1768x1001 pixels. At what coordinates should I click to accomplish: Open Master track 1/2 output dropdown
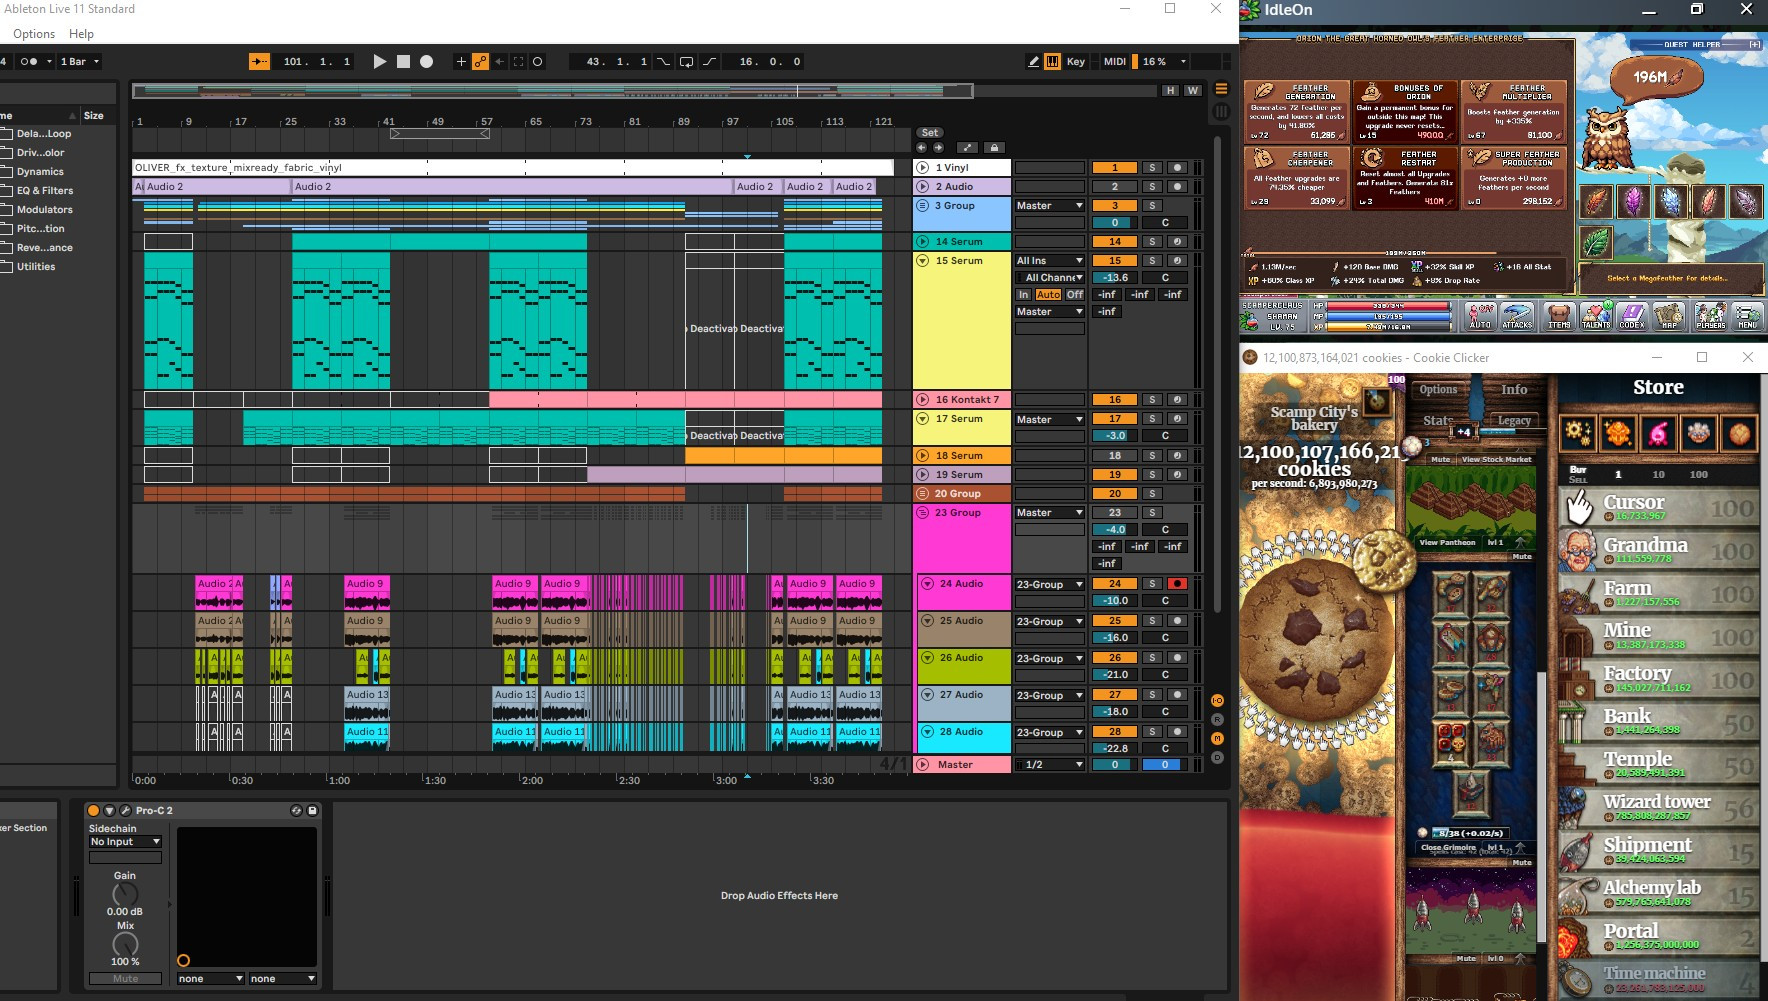coord(1050,764)
